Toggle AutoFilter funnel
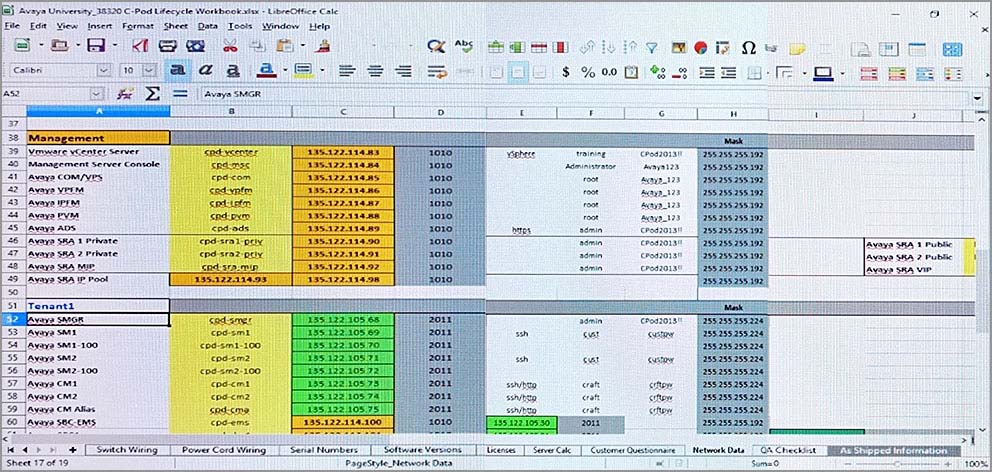This screenshot has height=472, width=992. pyautogui.click(x=652, y=47)
